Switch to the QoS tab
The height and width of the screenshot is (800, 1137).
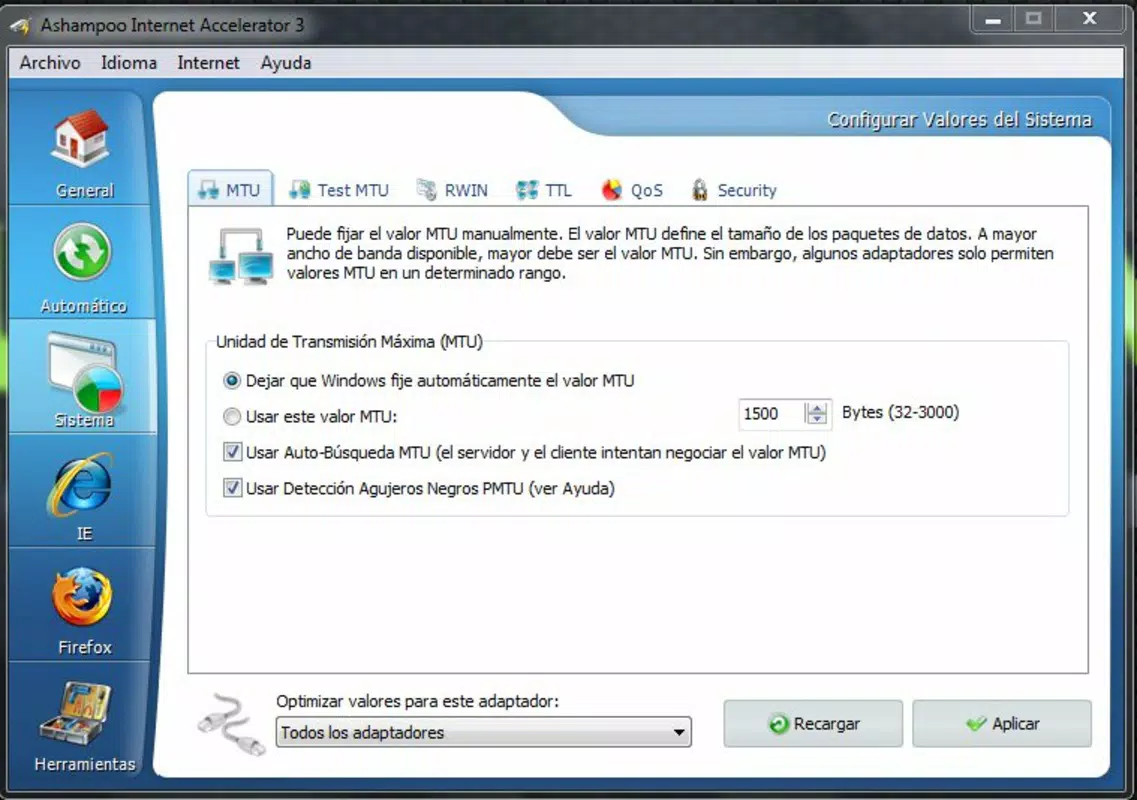coord(632,190)
